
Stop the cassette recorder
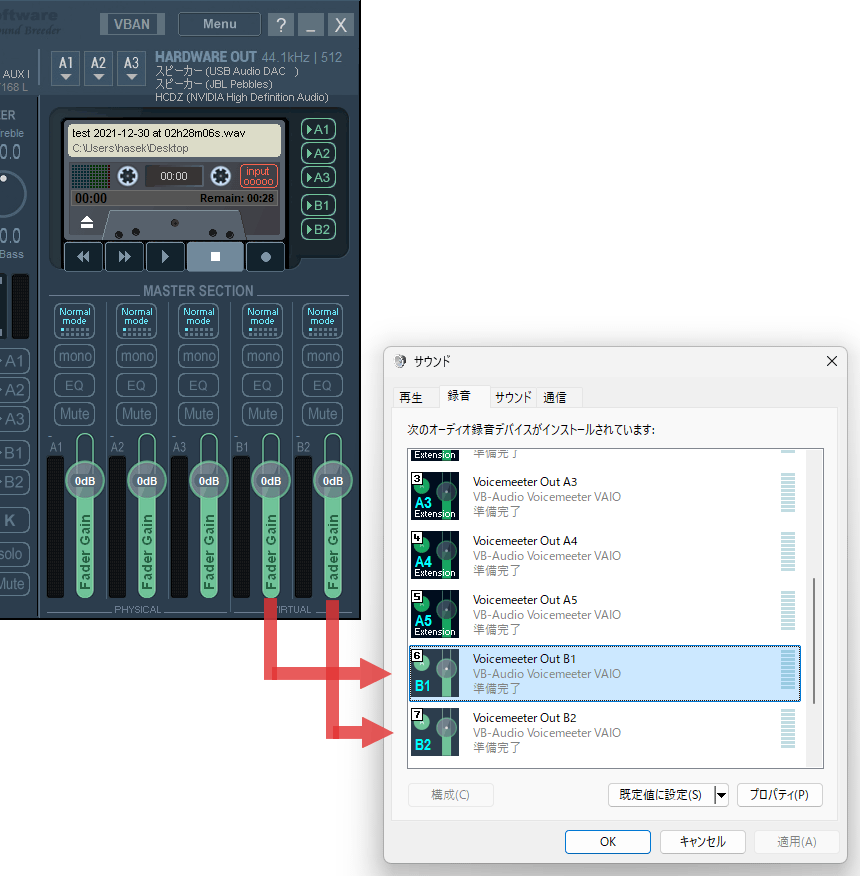click(215, 257)
